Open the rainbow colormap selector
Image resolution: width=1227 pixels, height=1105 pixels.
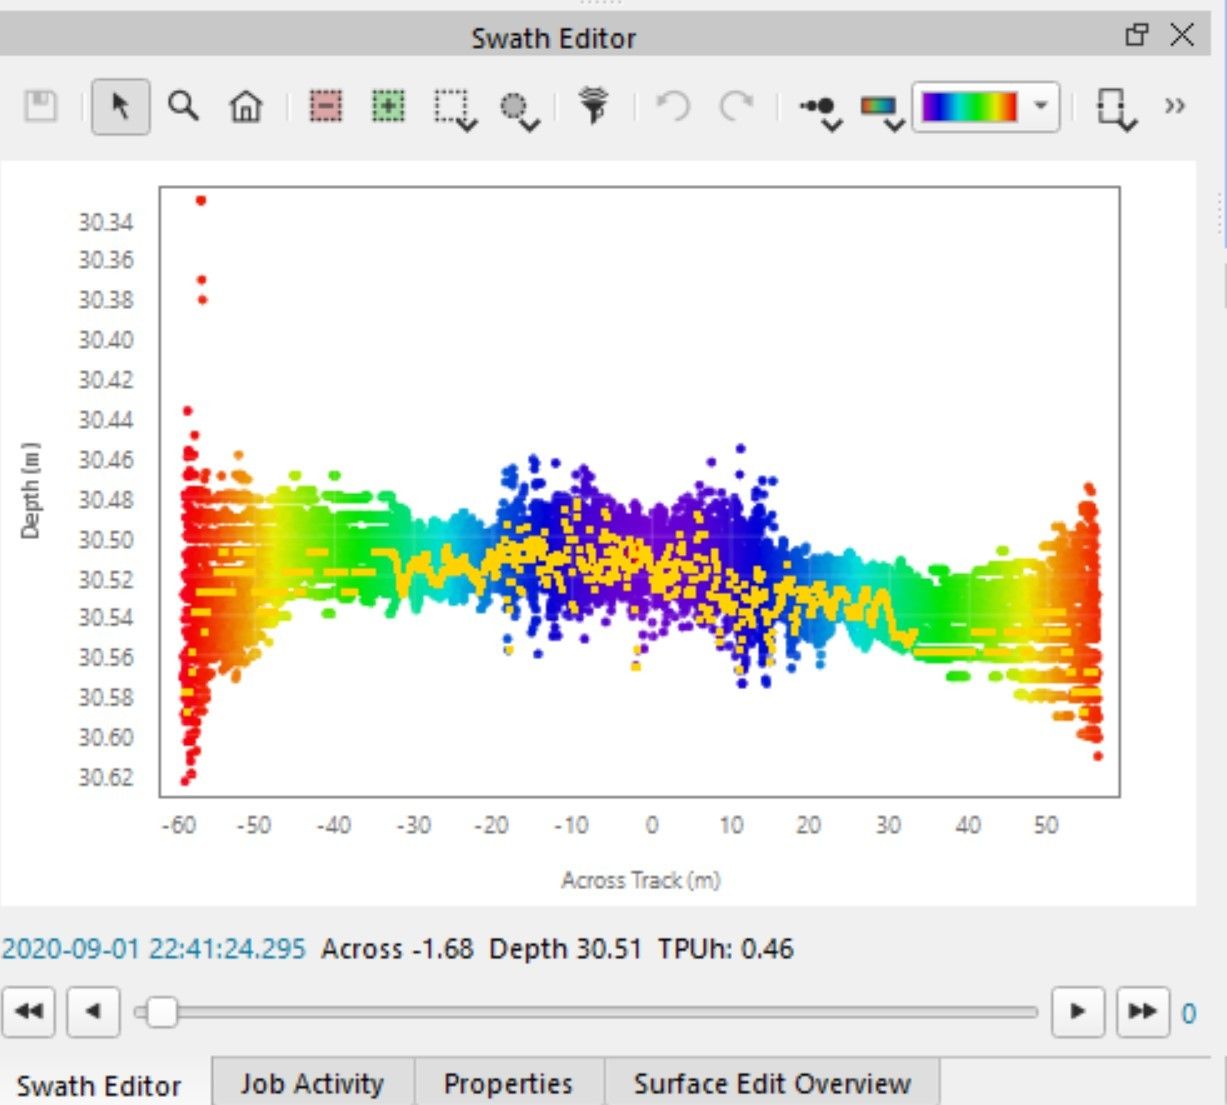click(x=985, y=106)
